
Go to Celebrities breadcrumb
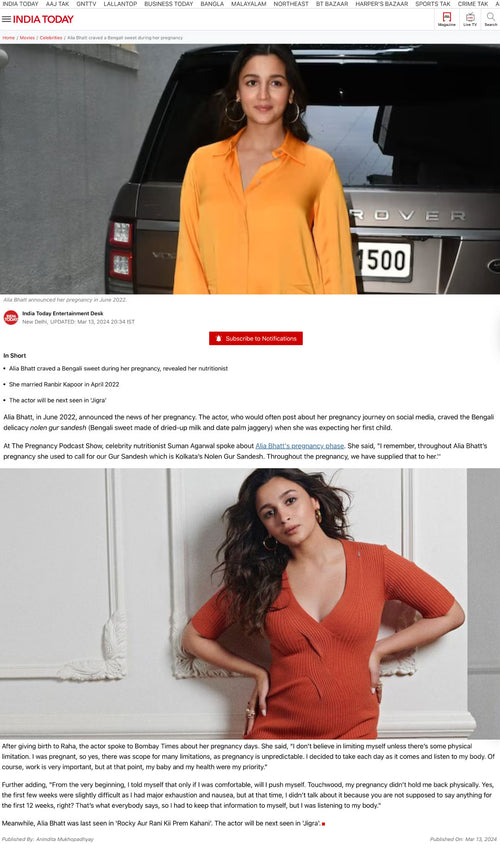tap(51, 38)
